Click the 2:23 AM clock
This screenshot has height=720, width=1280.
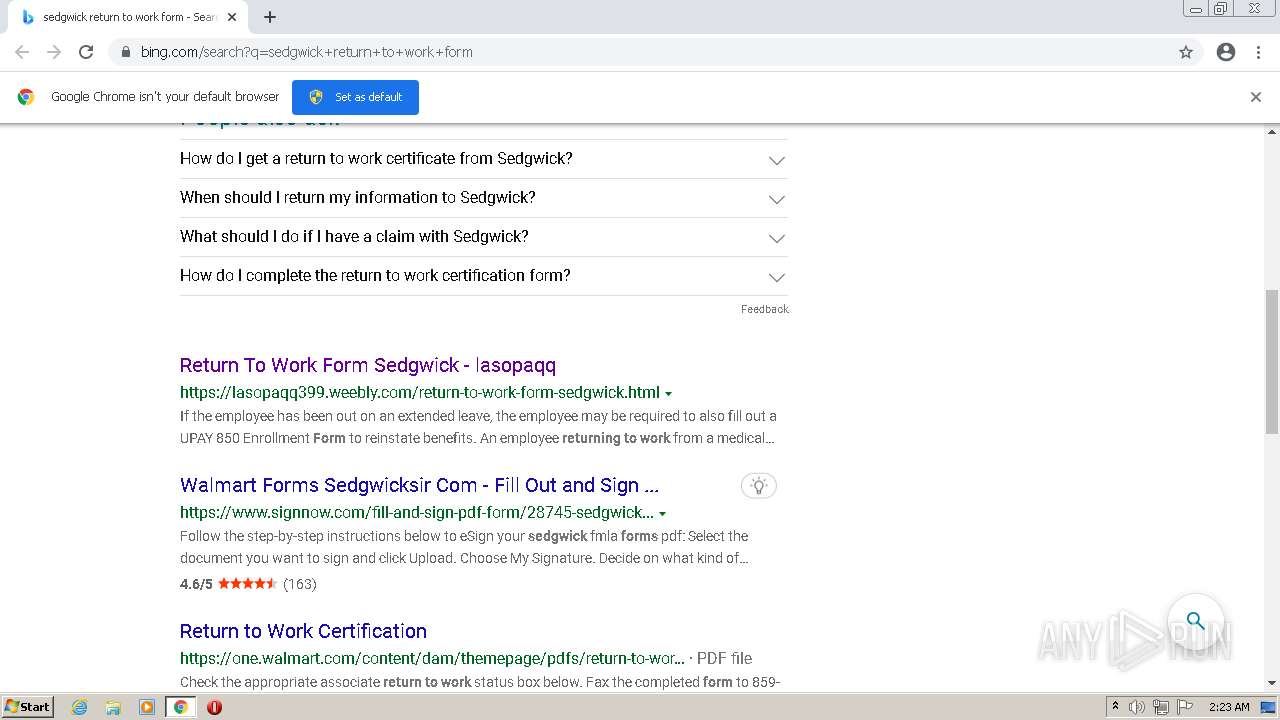tap(1229, 707)
